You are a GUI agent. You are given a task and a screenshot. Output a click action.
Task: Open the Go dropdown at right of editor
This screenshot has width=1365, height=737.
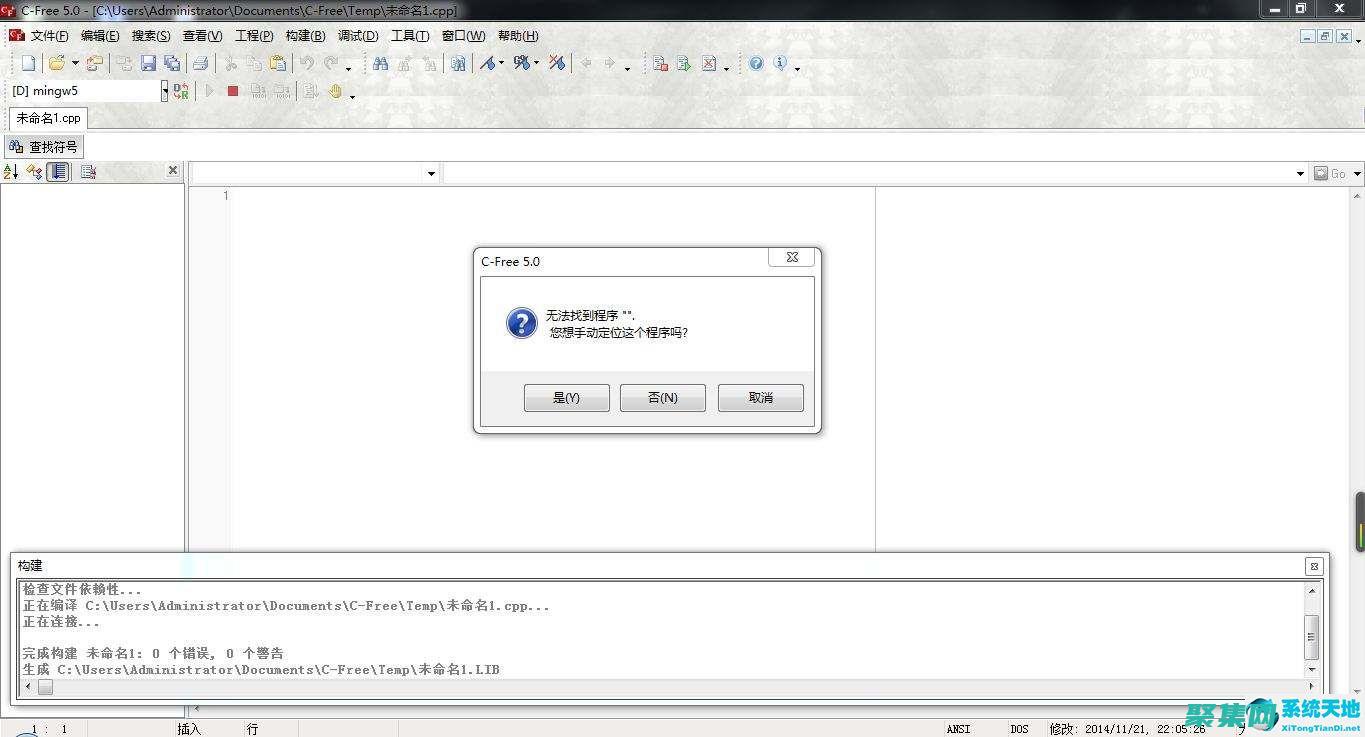point(1356,174)
